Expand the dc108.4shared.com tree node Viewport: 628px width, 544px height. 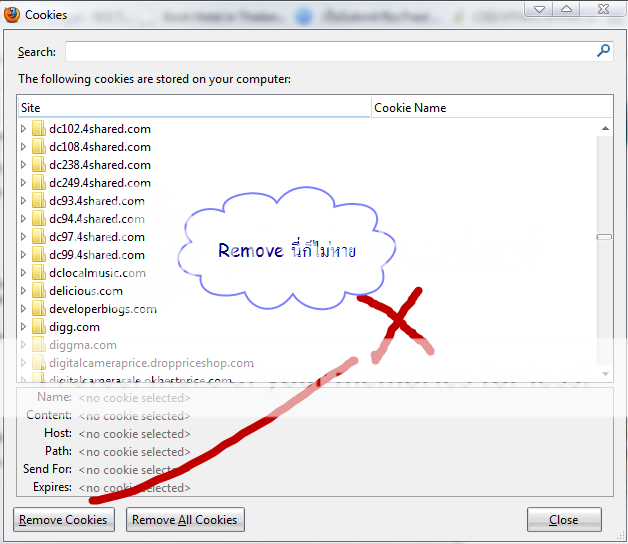[24, 147]
